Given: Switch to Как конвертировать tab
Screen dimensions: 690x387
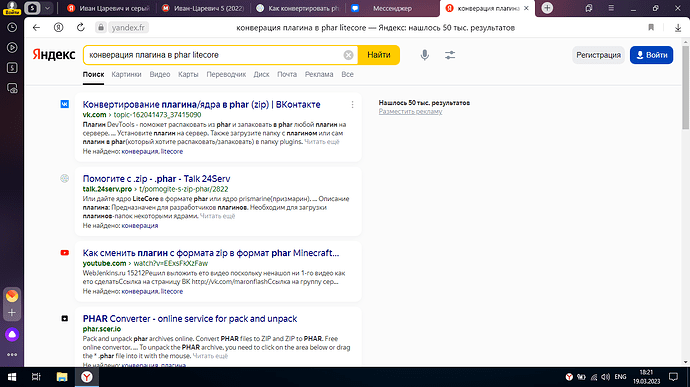Looking at the screenshot, I should pyautogui.click(x=298, y=8).
